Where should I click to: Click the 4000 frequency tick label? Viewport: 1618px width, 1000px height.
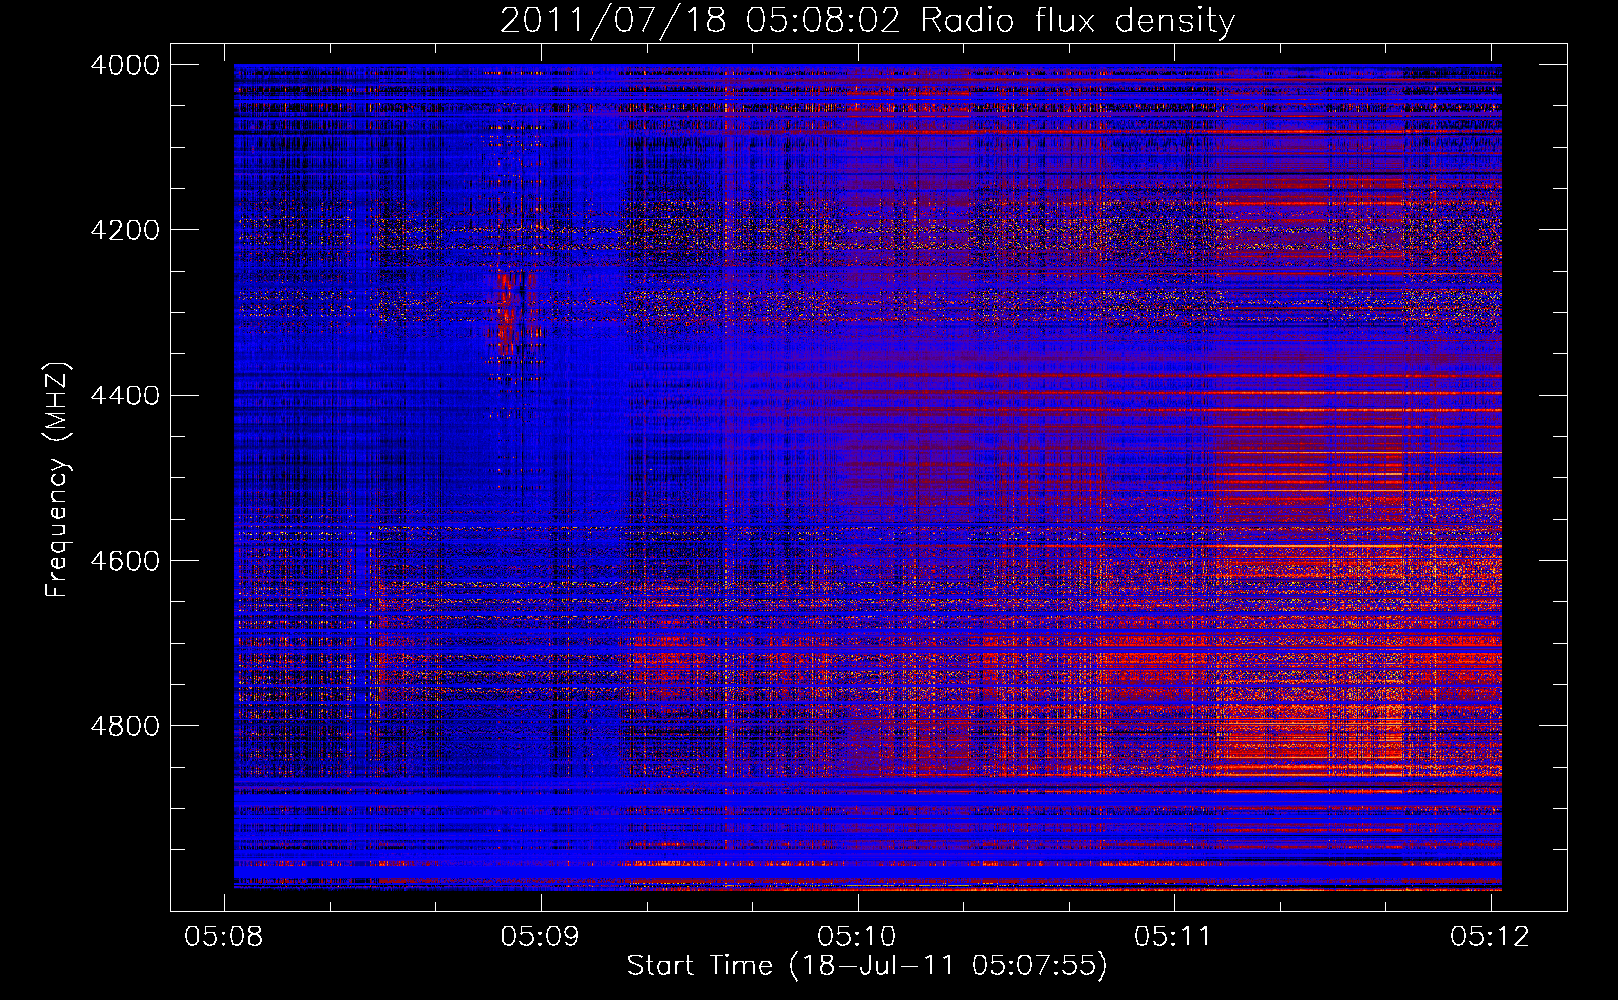pyautogui.click(x=125, y=65)
